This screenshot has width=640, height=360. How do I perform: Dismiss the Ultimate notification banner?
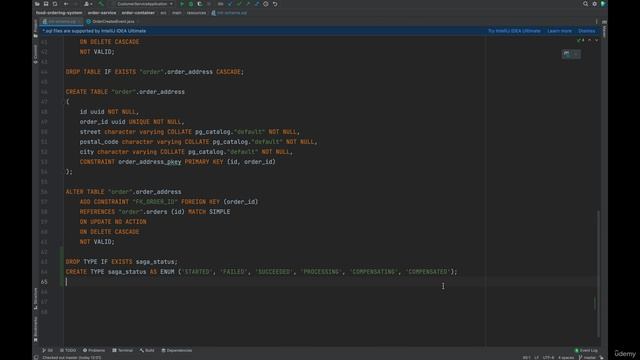pos(587,31)
